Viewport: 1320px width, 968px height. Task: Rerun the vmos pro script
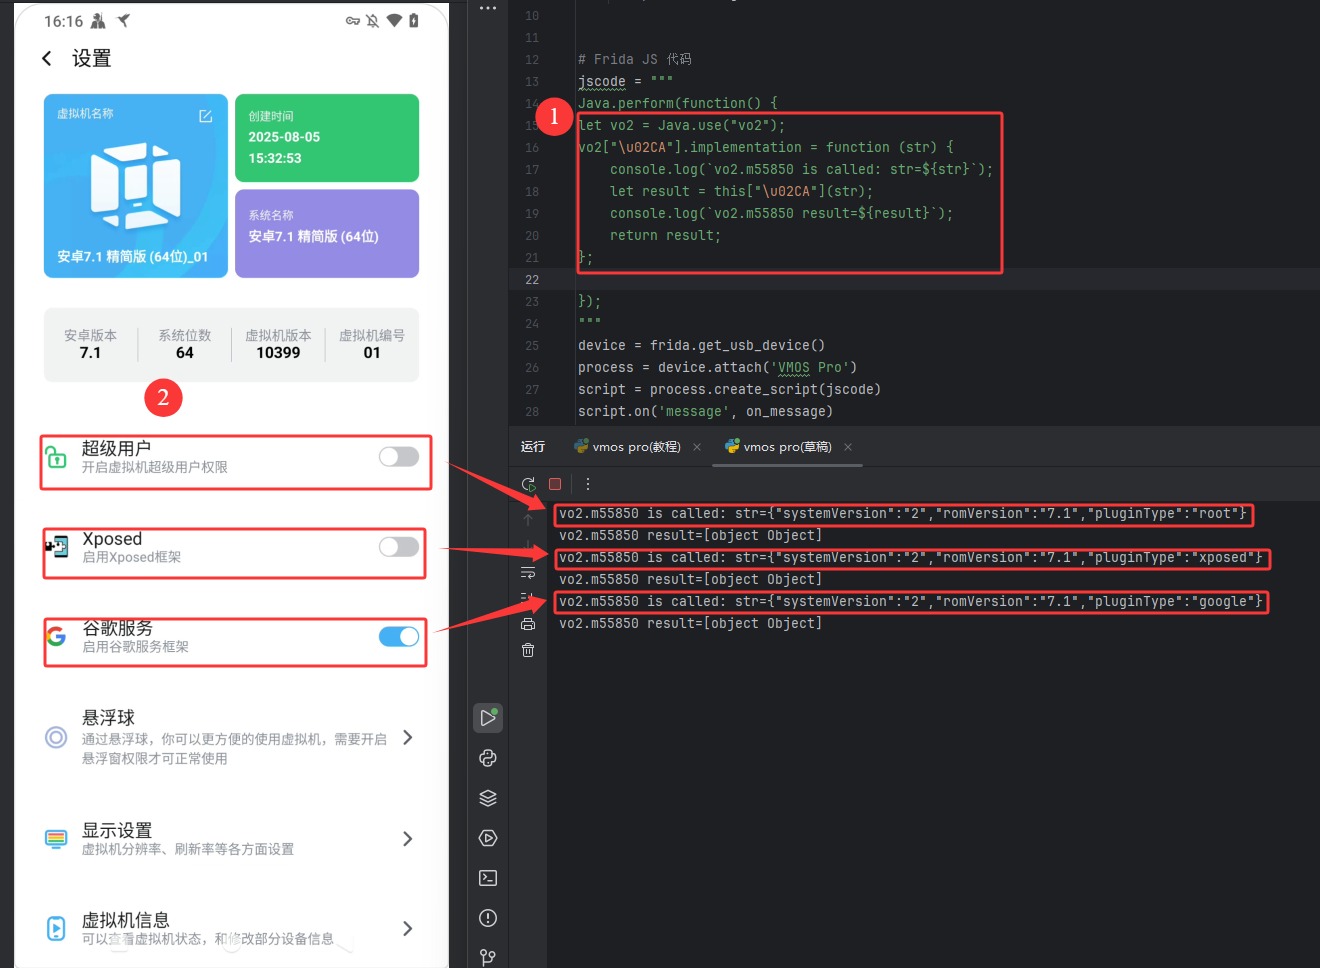click(x=528, y=484)
